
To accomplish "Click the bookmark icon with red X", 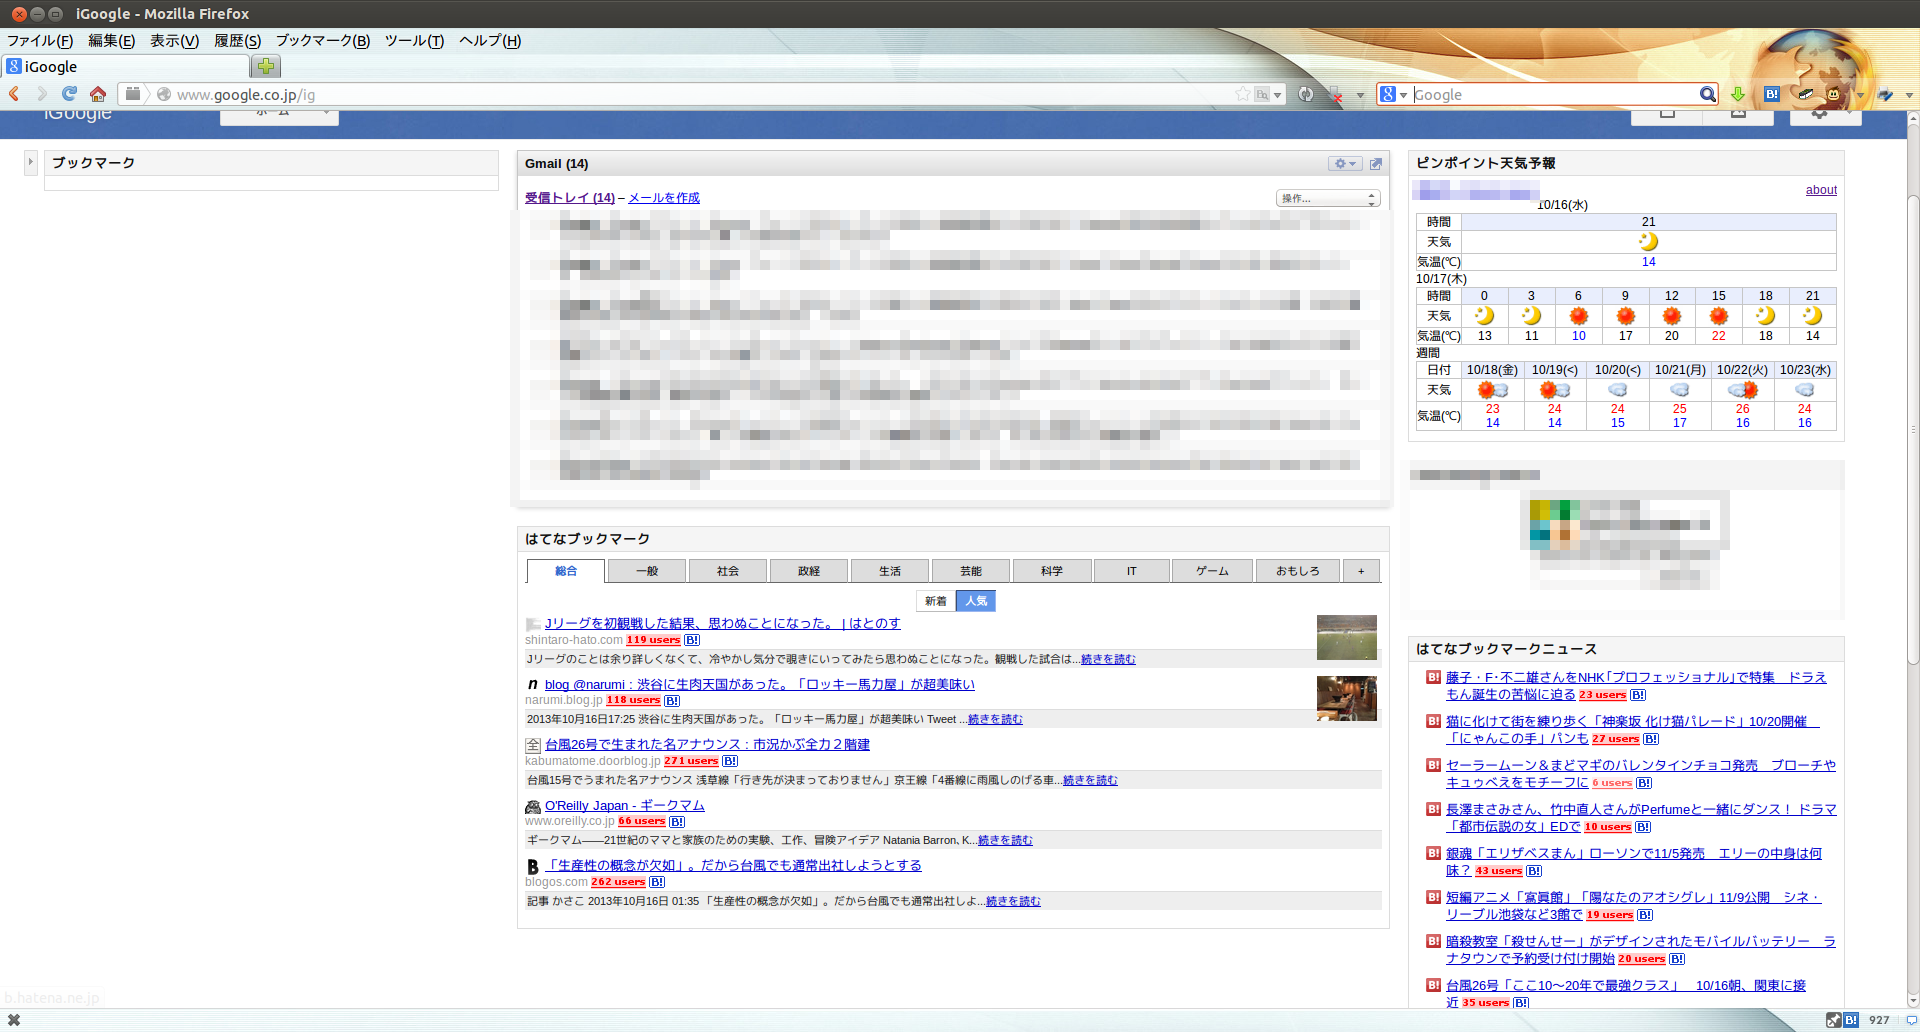I will click(1336, 95).
